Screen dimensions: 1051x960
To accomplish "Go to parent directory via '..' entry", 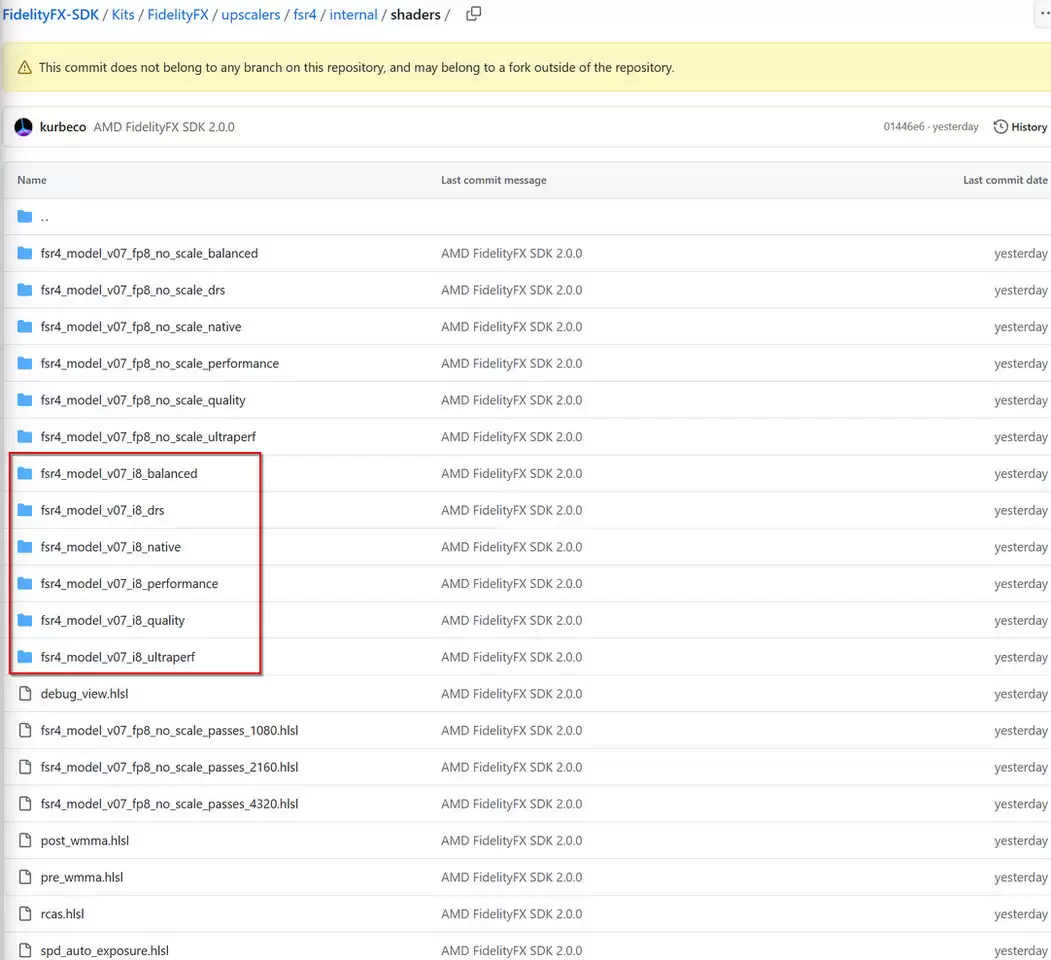I will (44, 217).
